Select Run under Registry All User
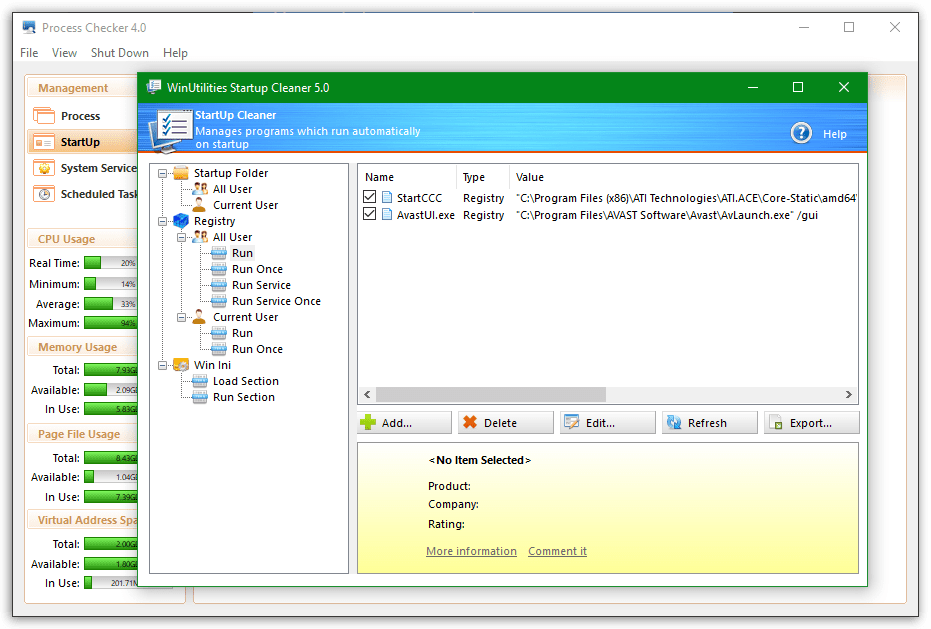 coord(242,254)
